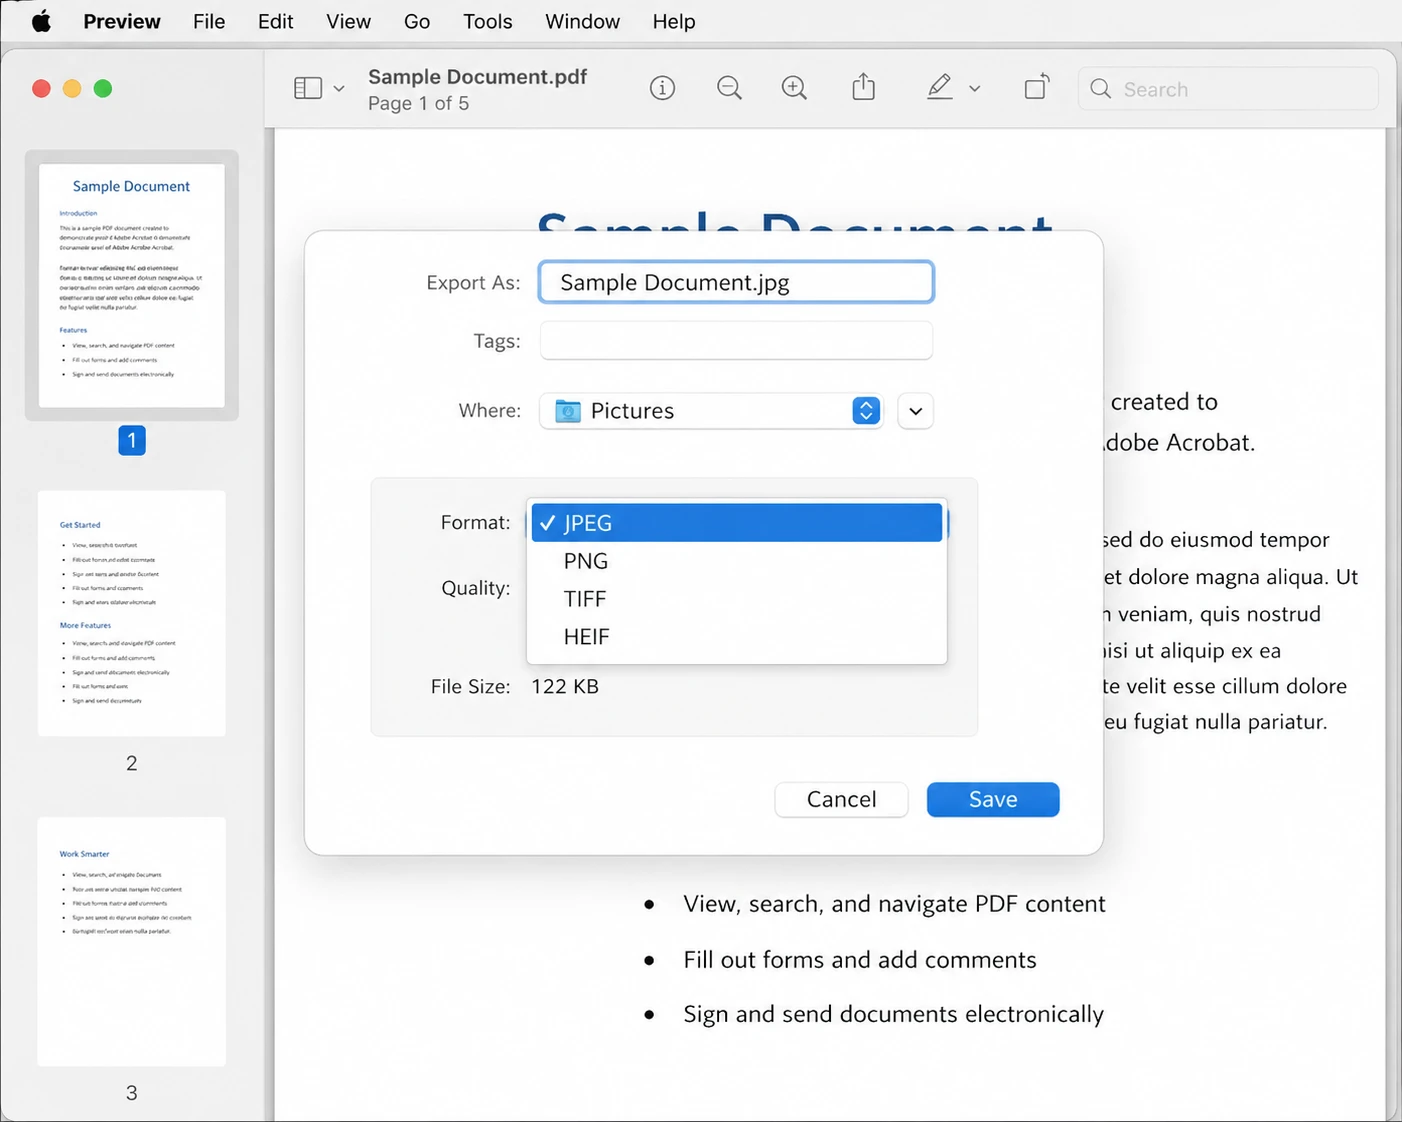The height and width of the screenshot is (1122, 1402).
Task: Open the Edit menu
Action: 275,21
